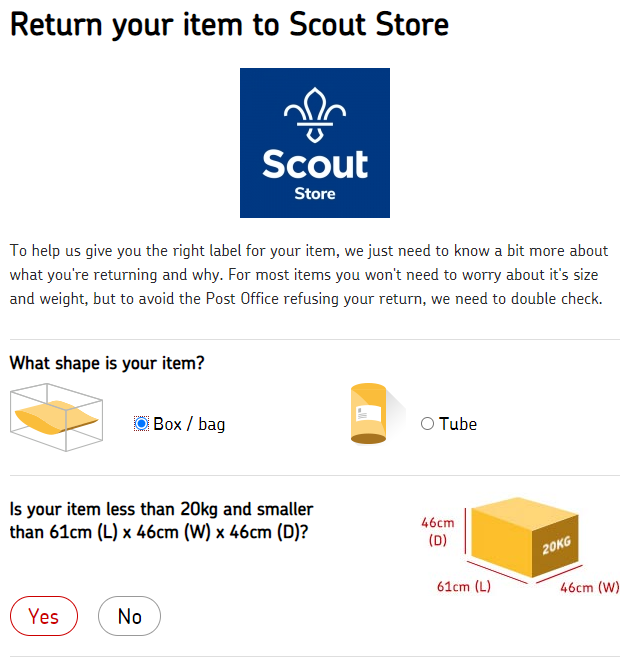Answer No to the size question

129,616
